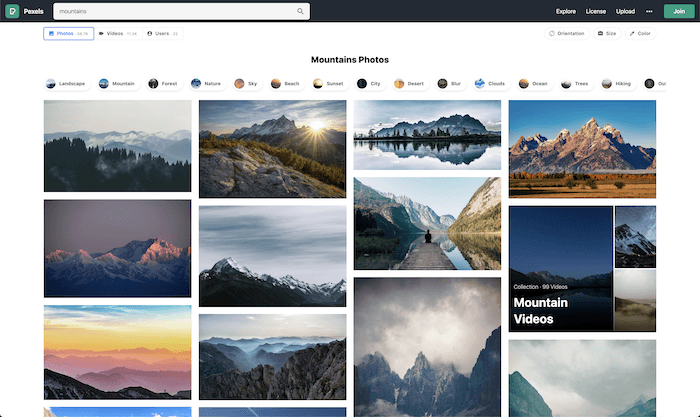Open the Explore menu
The width and height of the screenshot is (700, 417).
point(566,11)
